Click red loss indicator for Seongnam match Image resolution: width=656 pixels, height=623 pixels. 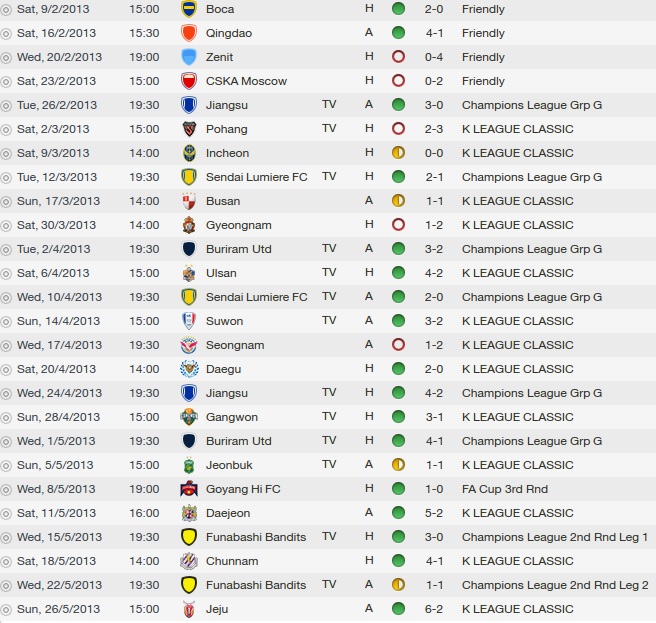point(398,345)
